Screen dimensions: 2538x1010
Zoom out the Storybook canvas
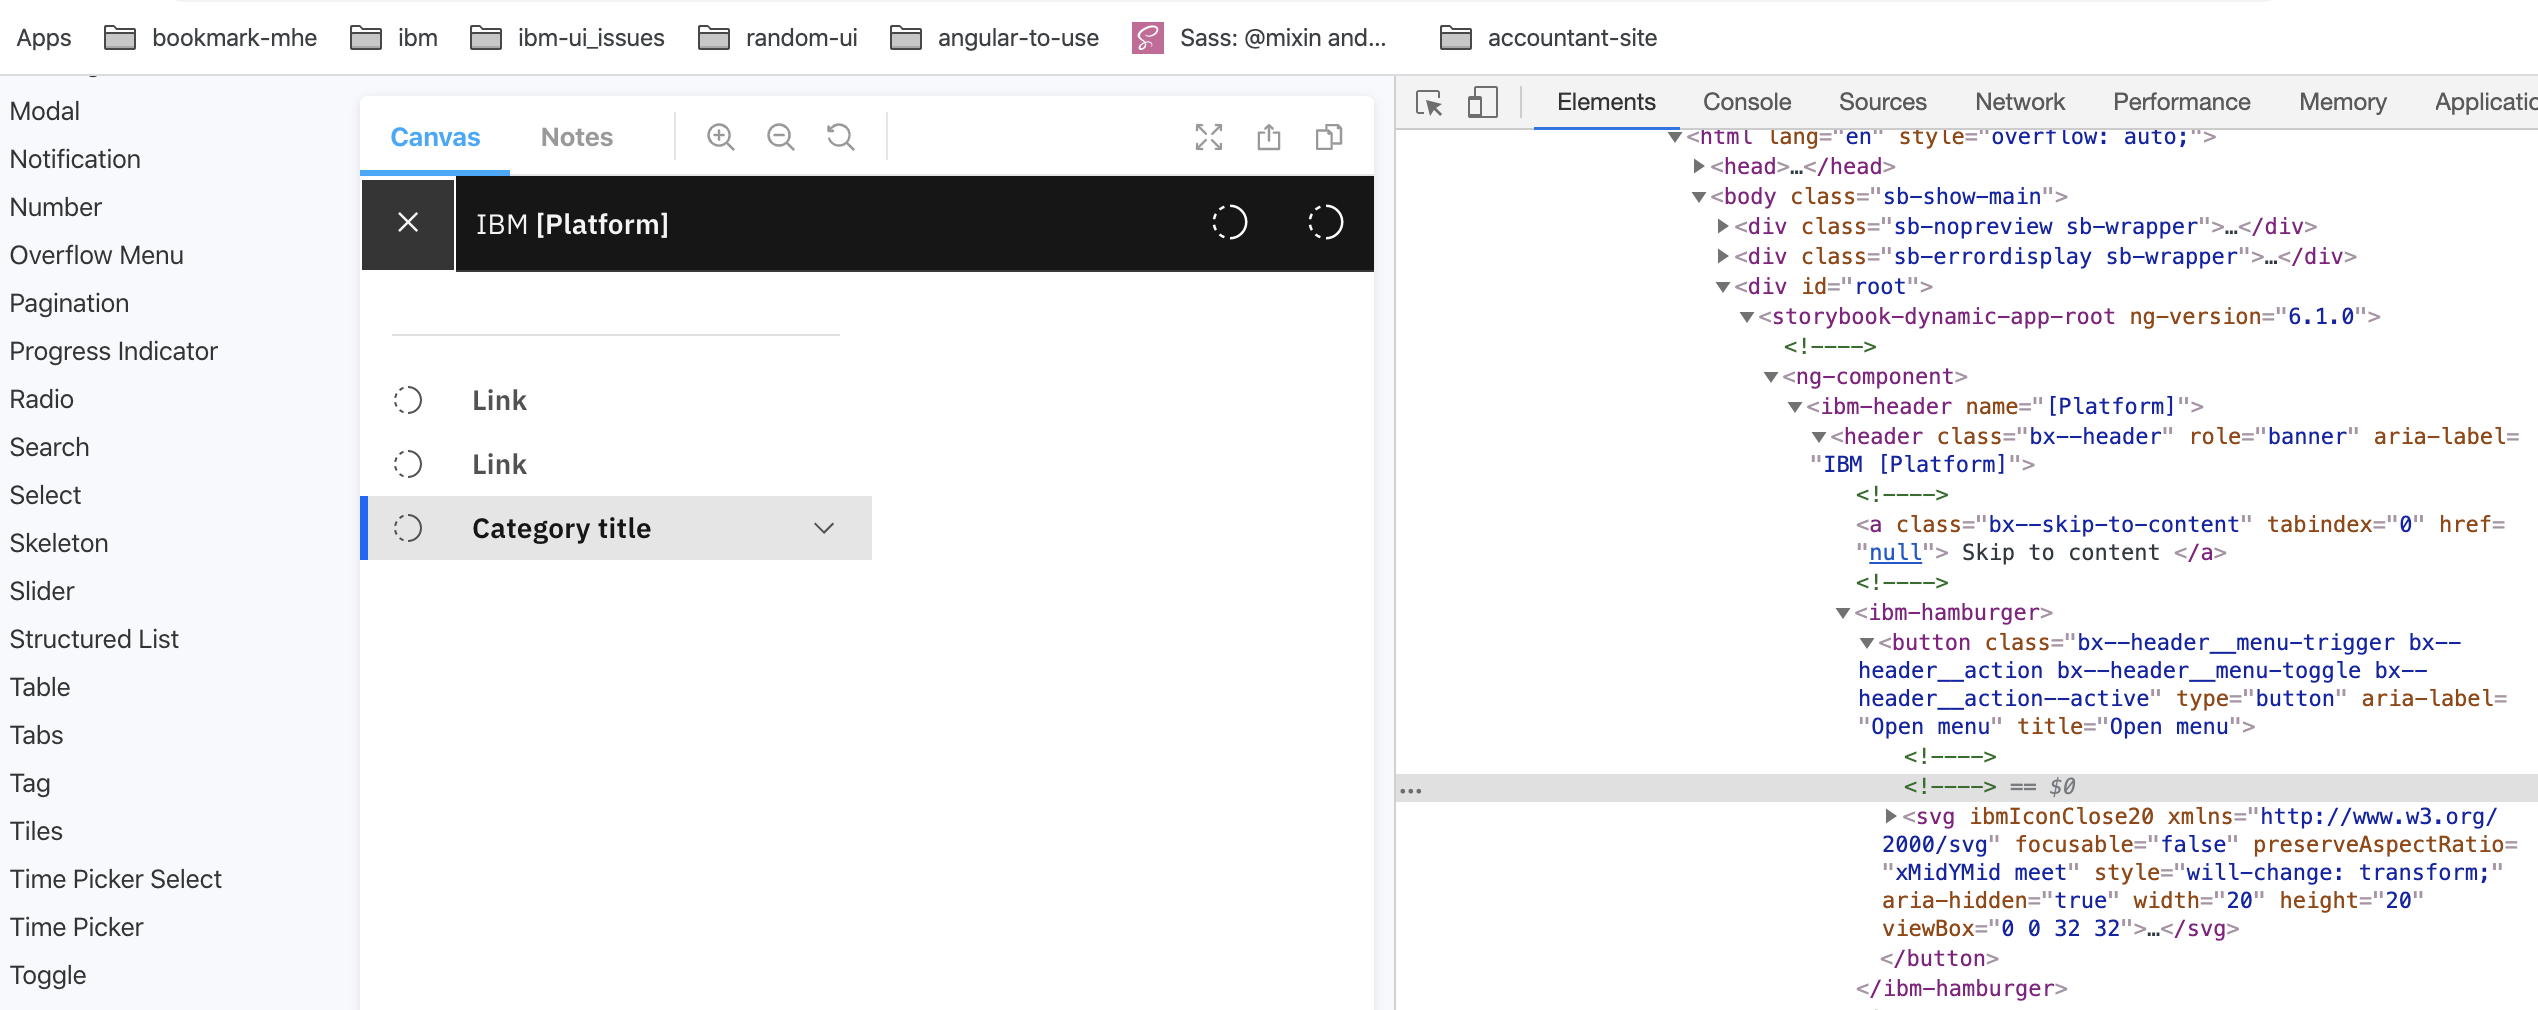(780, 137)
